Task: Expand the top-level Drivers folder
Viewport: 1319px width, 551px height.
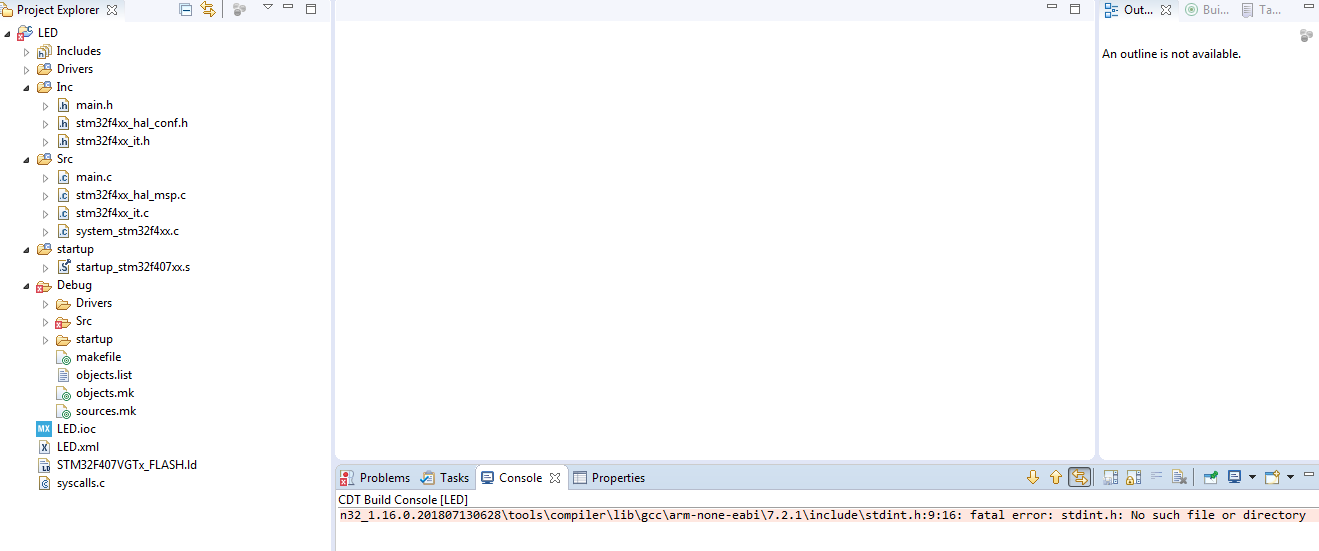Action: tap(27, 69)
